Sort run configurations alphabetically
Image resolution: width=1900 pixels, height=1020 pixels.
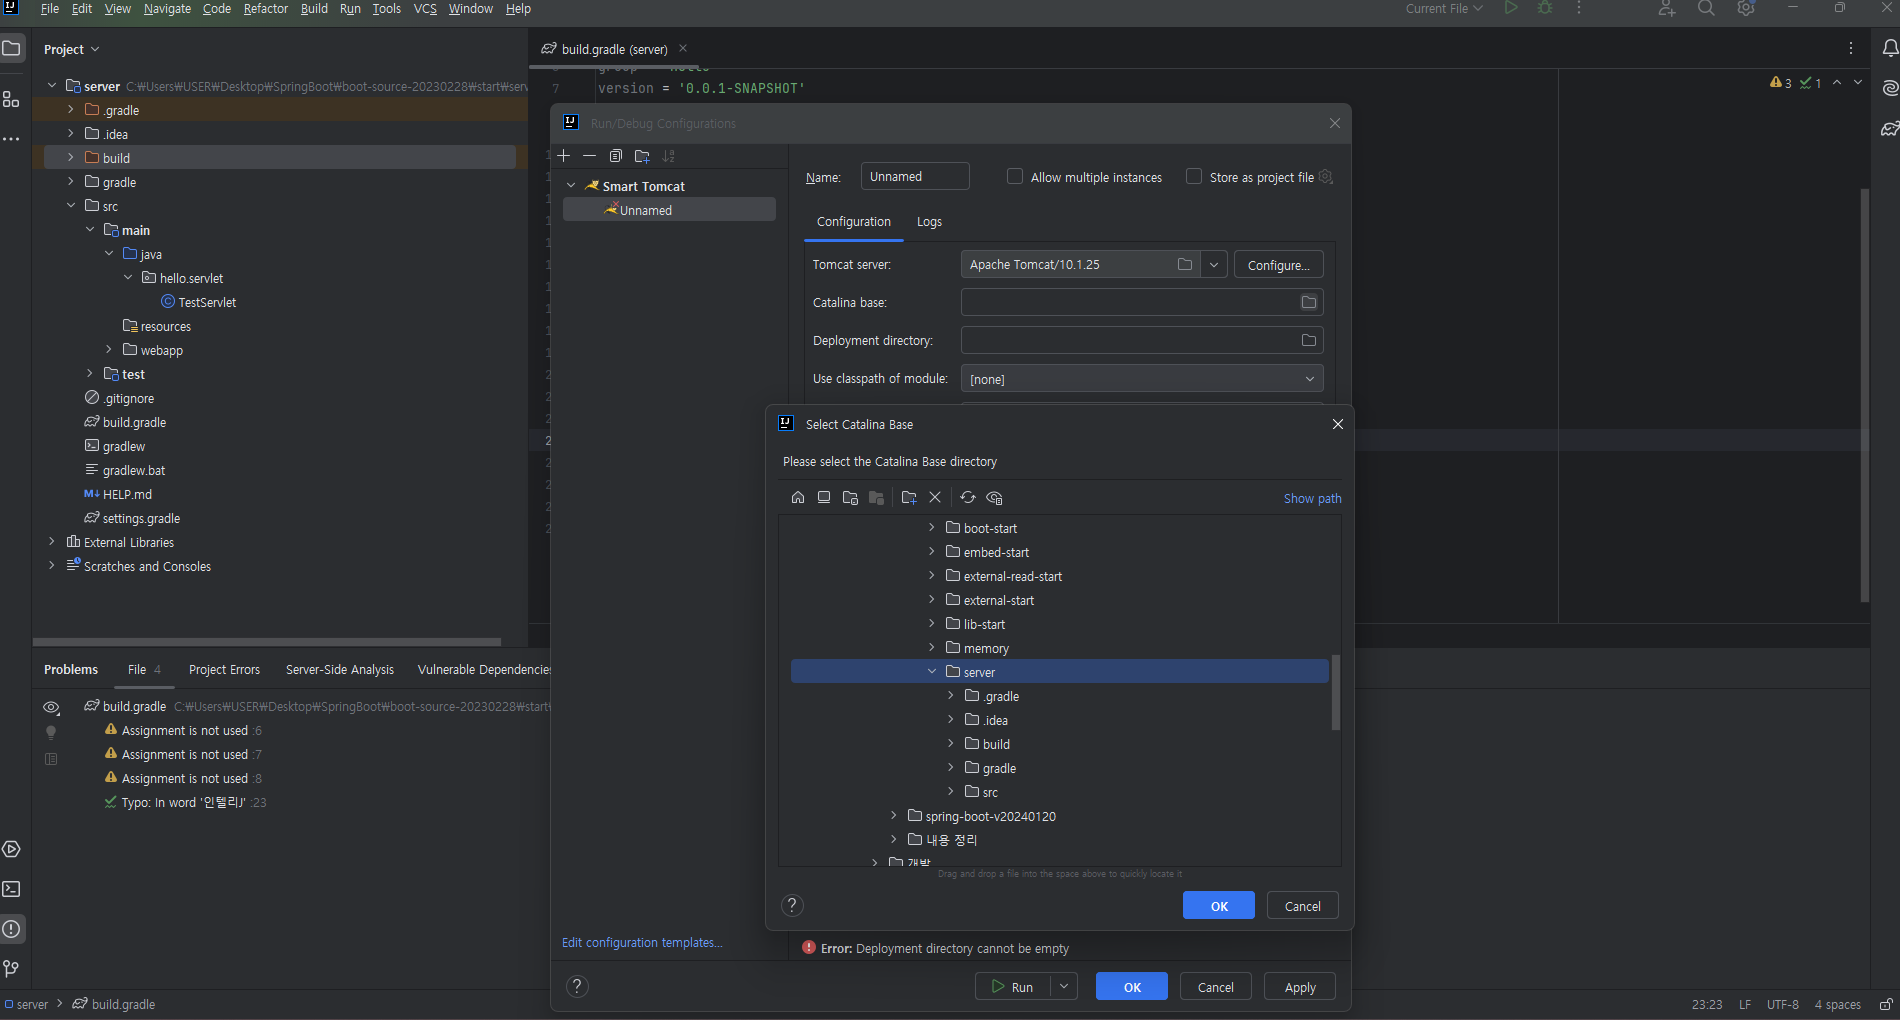pyautogui.click(x=669, y=156)
